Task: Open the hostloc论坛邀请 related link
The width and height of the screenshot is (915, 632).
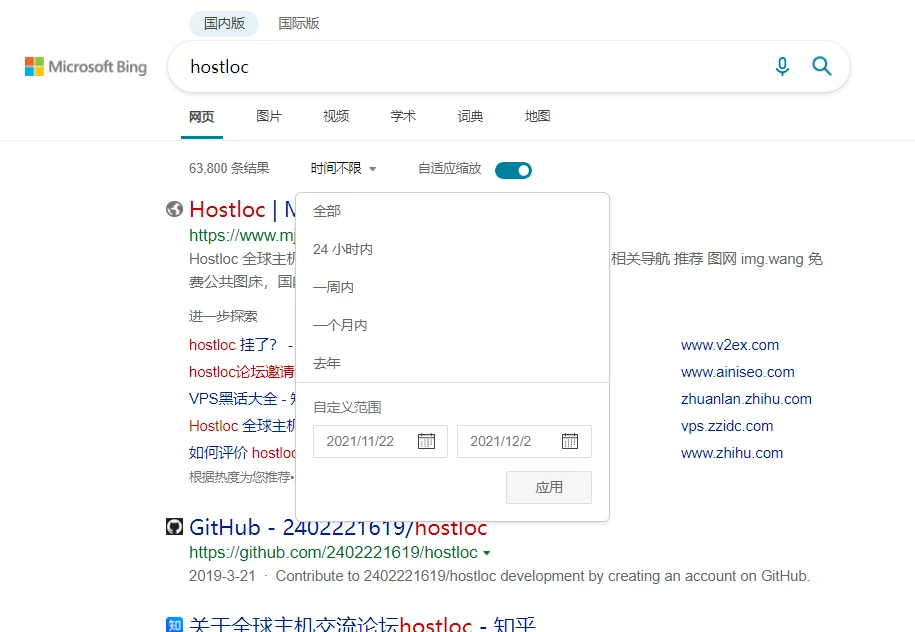Action: pos(242,372)
